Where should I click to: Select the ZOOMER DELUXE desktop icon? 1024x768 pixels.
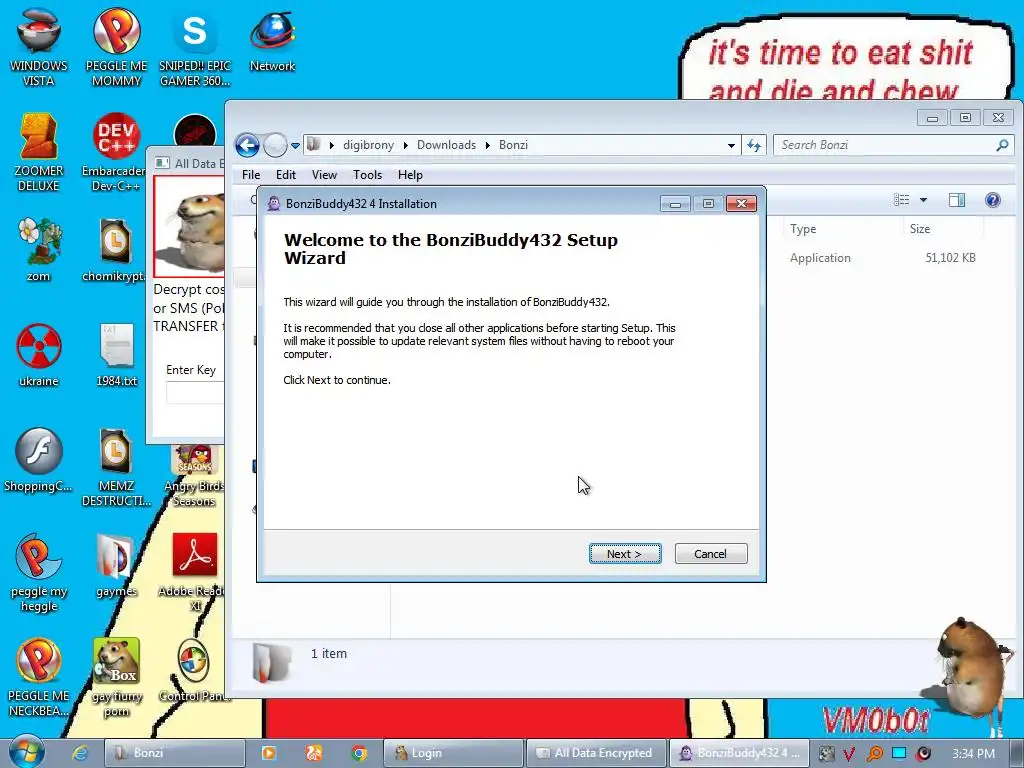pyautogui.click(x=39, y=152)
